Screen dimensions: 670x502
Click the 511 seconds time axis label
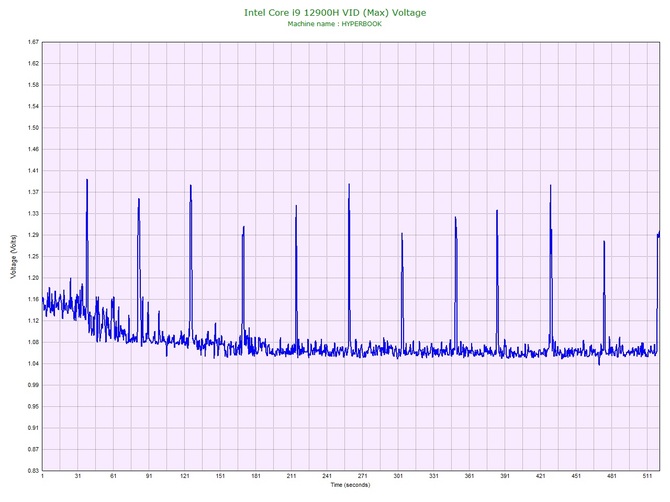[x=647, y=476]
